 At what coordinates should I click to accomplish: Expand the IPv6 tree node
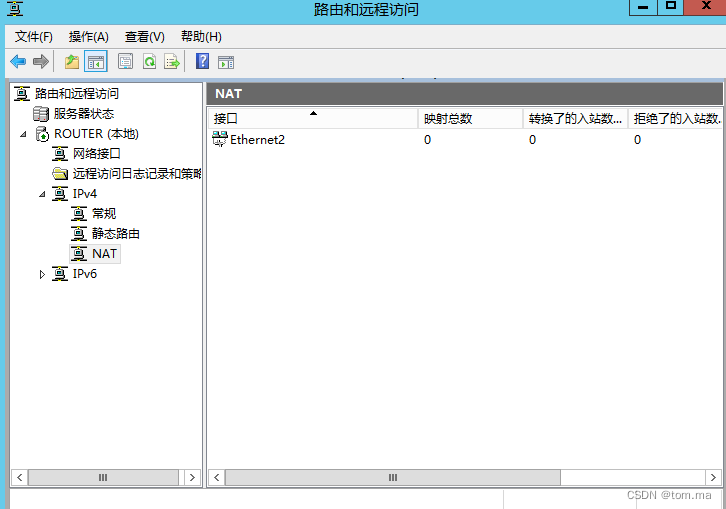42,274
